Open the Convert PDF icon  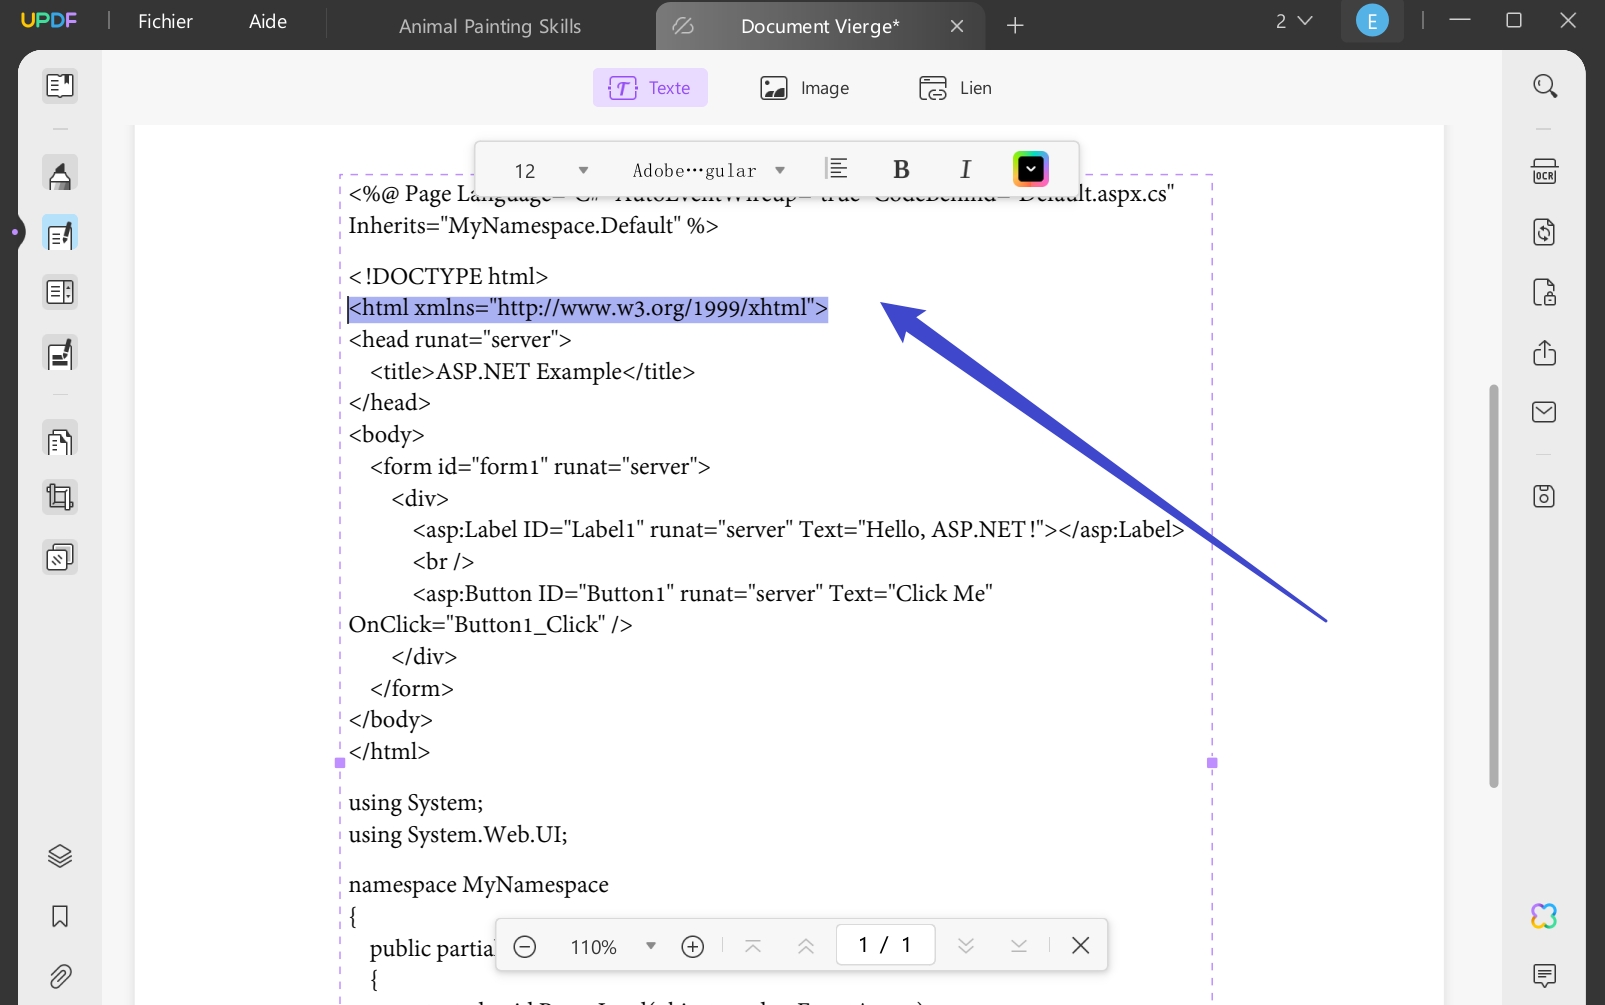click(x=1545, y=233)
